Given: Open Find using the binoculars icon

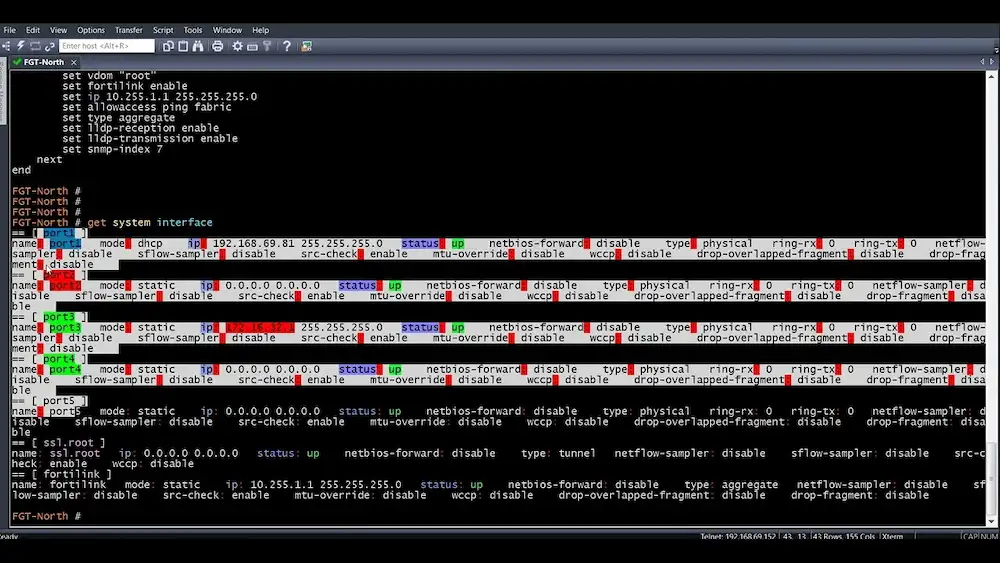Looking at the screenshot, I should (x=198, y=46).
